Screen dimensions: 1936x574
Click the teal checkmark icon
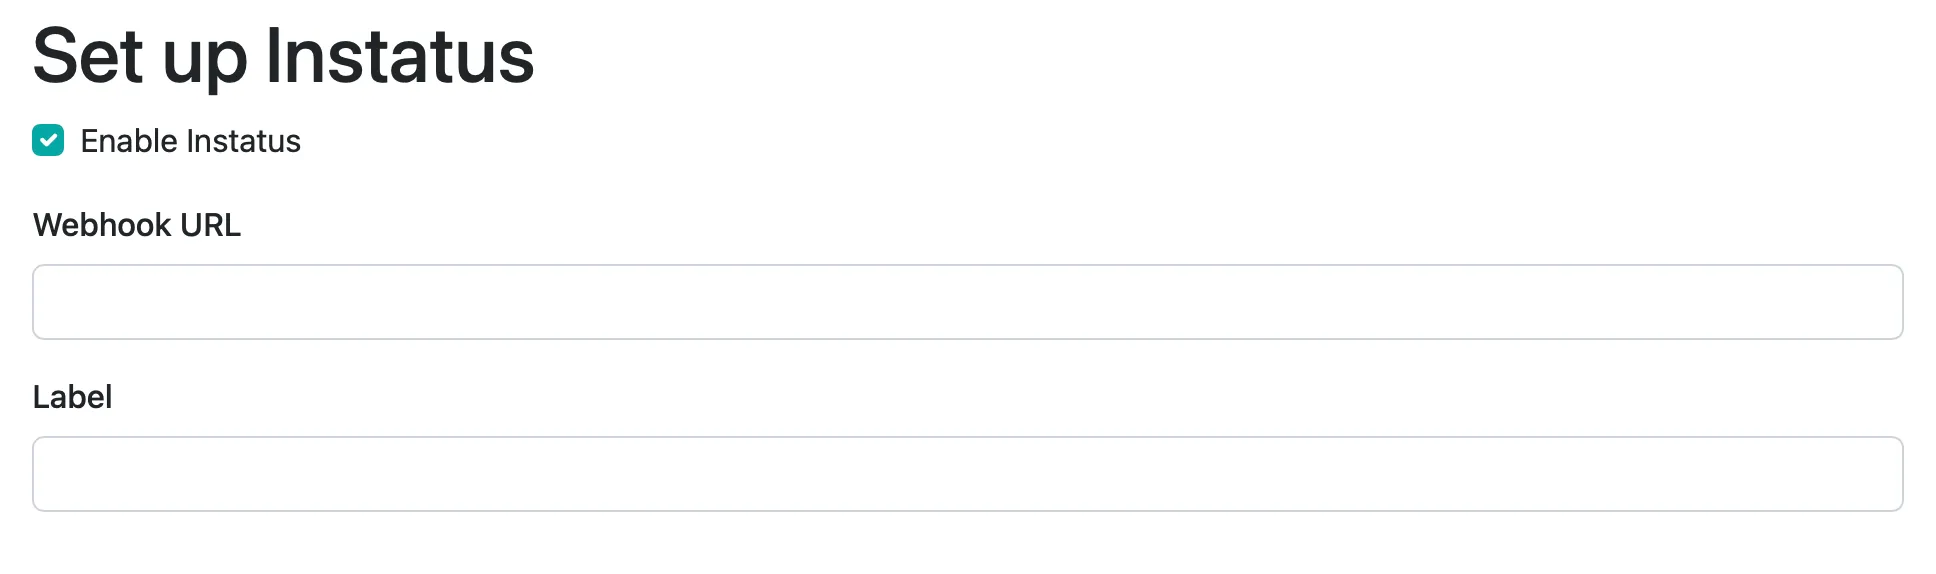(48, 141)
